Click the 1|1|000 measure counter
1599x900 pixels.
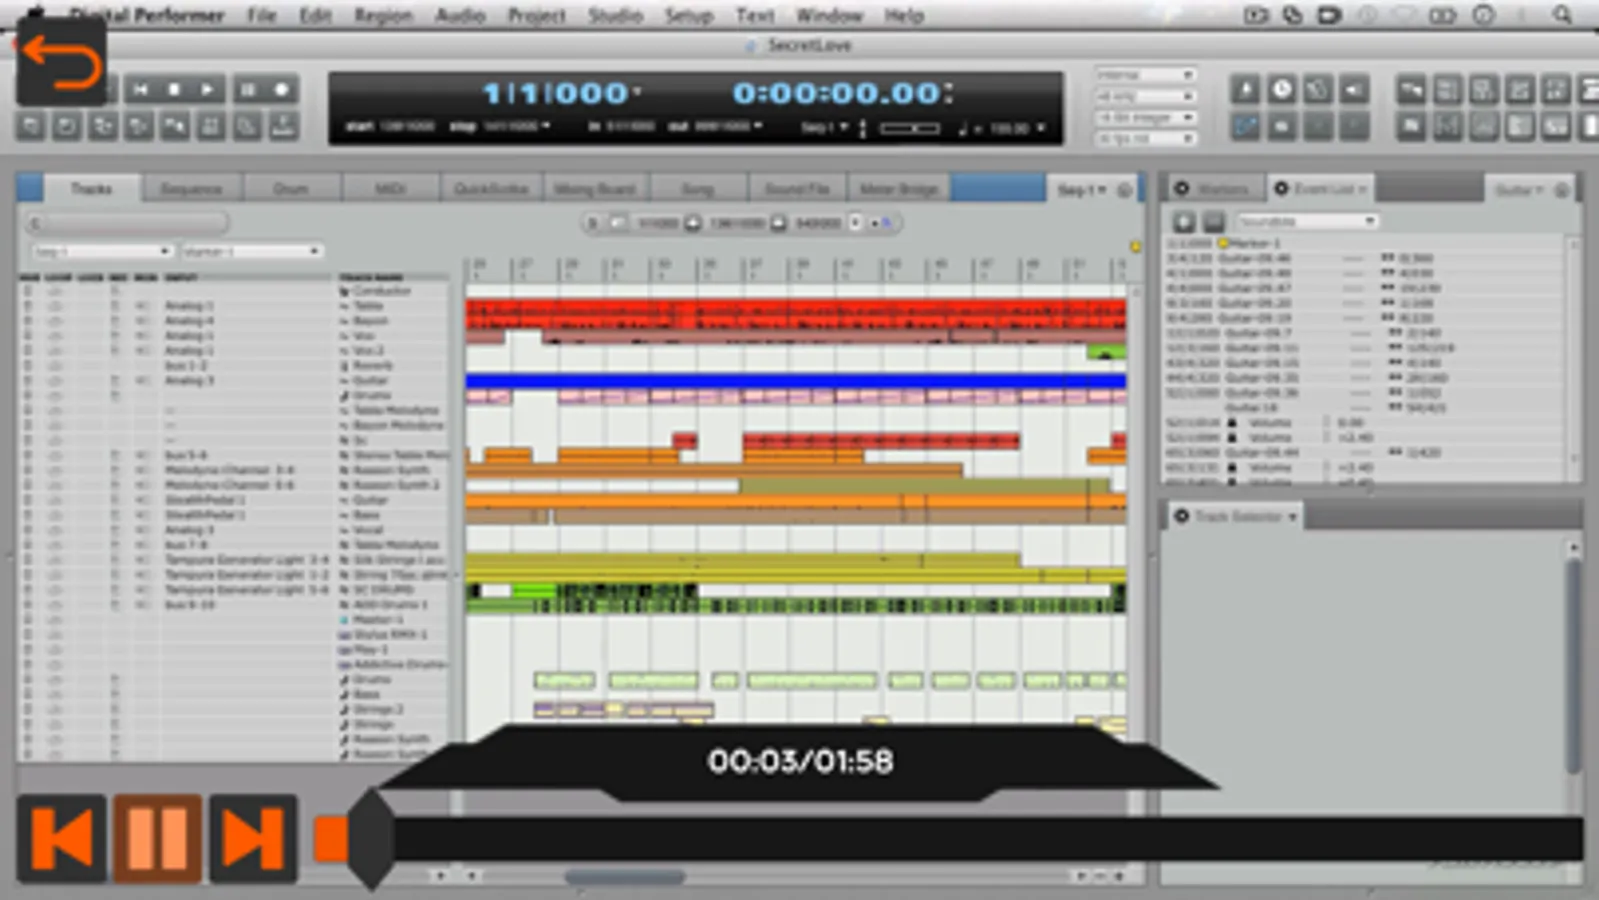pyautogui.click(x=556, y=93)
